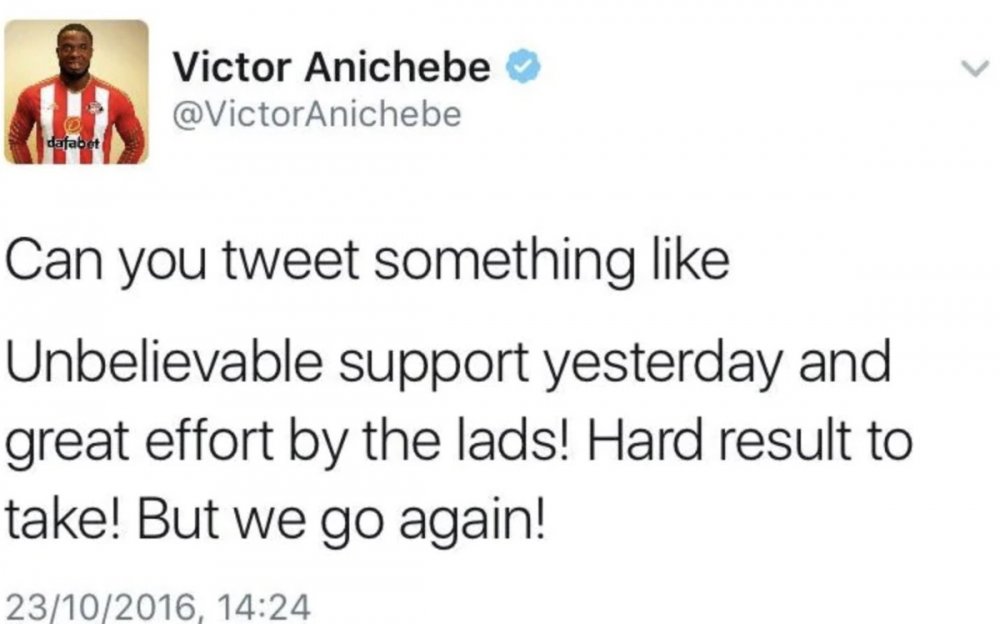Image resolution: width=1000 pixels, height=624 pixels.
Task: Open the @VictorAnichebe handle link
Action: point(317,116)
